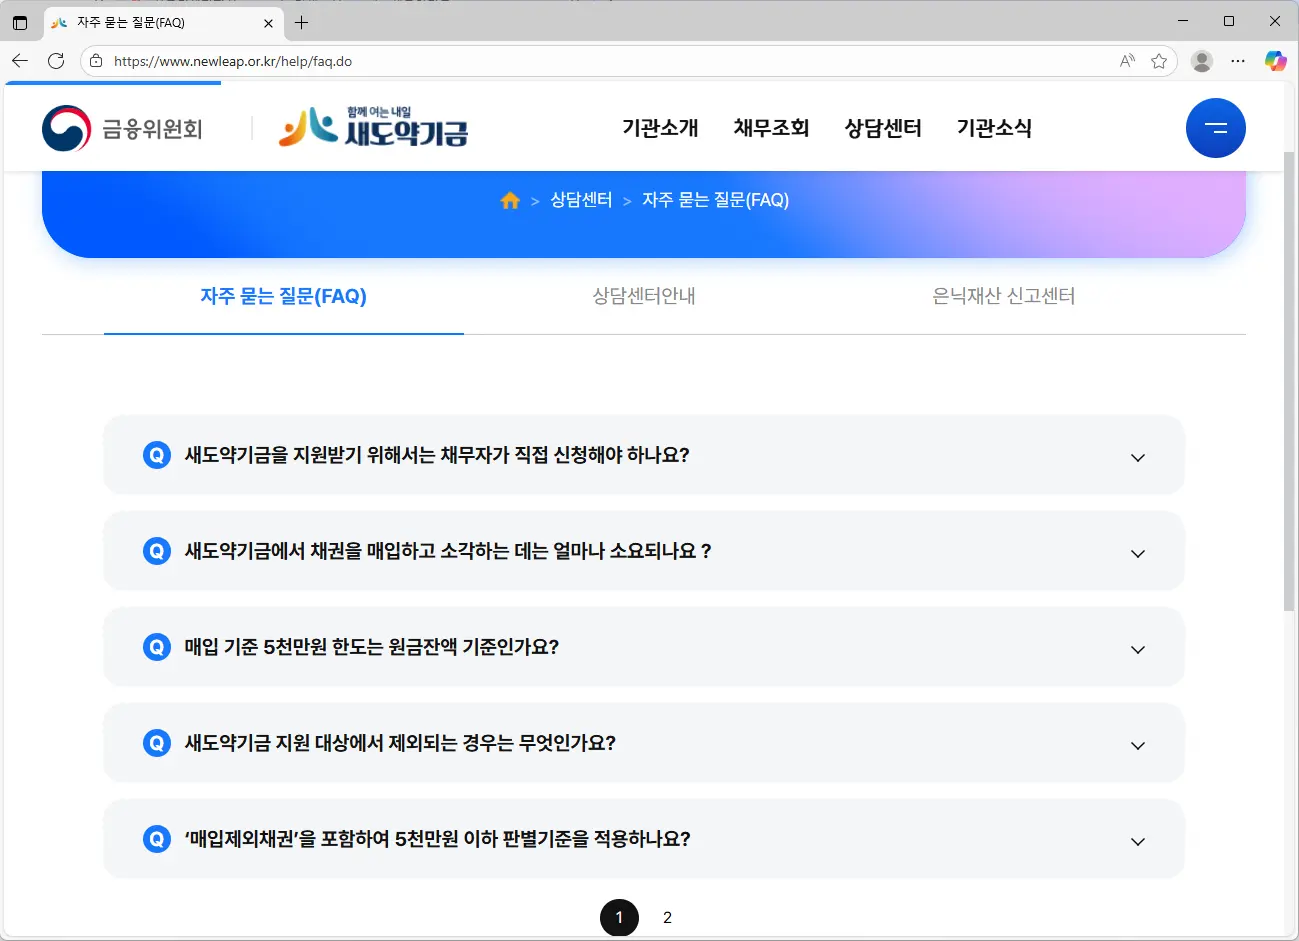Switch to the 상담센터안내 tab
This screenshot has width=1299, height=941.
click(643, 296)
